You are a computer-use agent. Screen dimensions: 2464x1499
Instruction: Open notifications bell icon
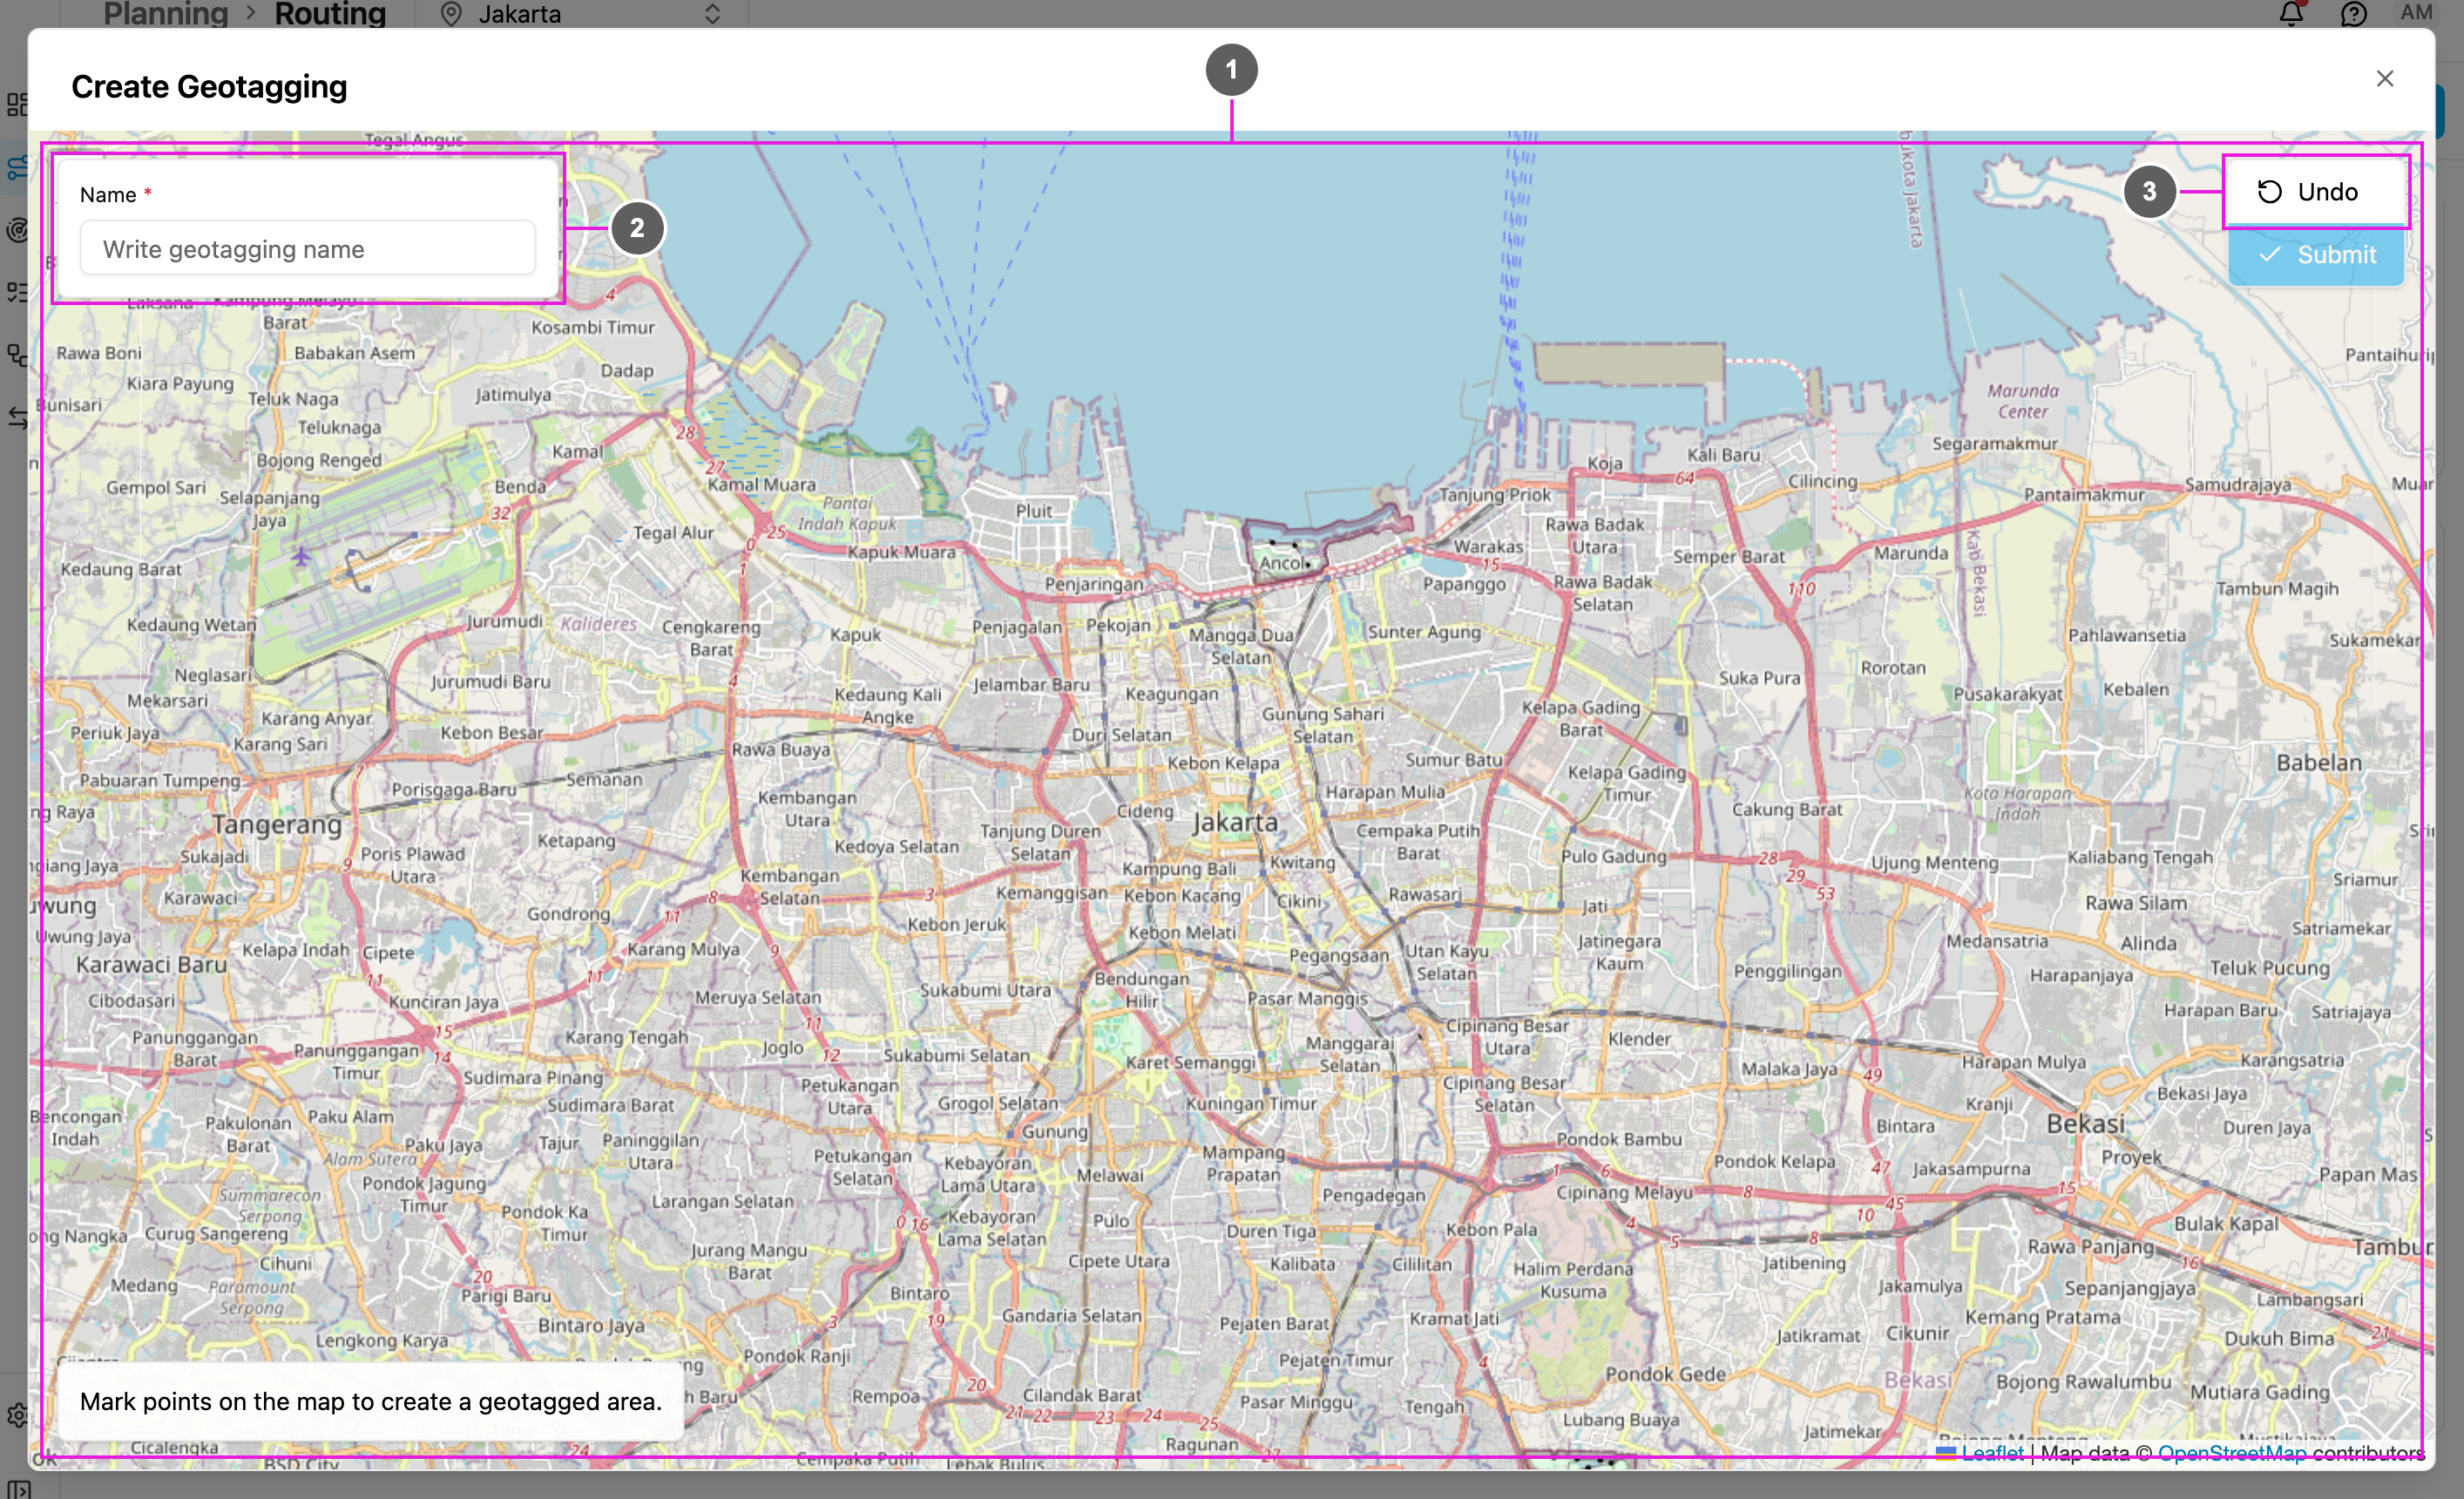2291,13
